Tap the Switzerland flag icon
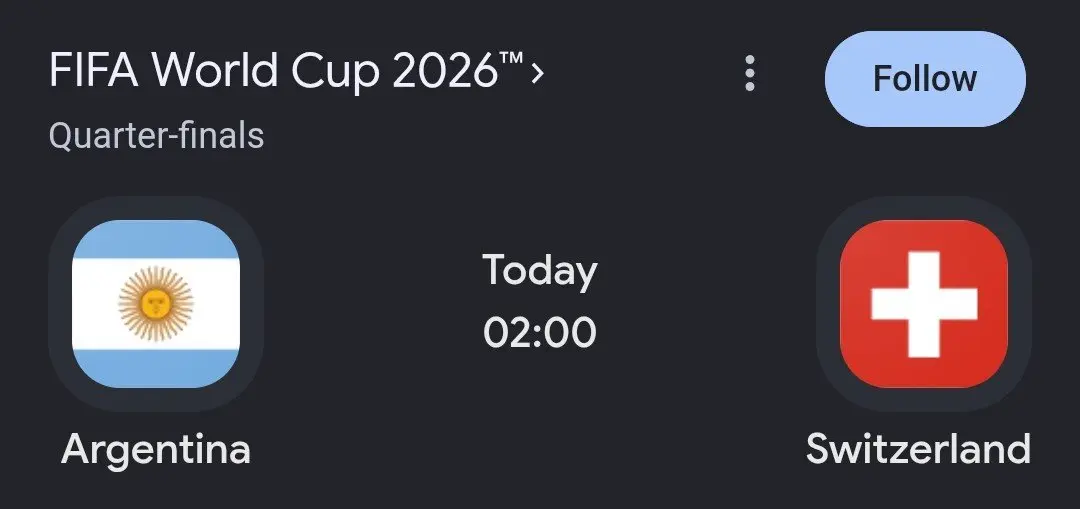This screenshot has height=509, width=1080. [x=924, y=304]
